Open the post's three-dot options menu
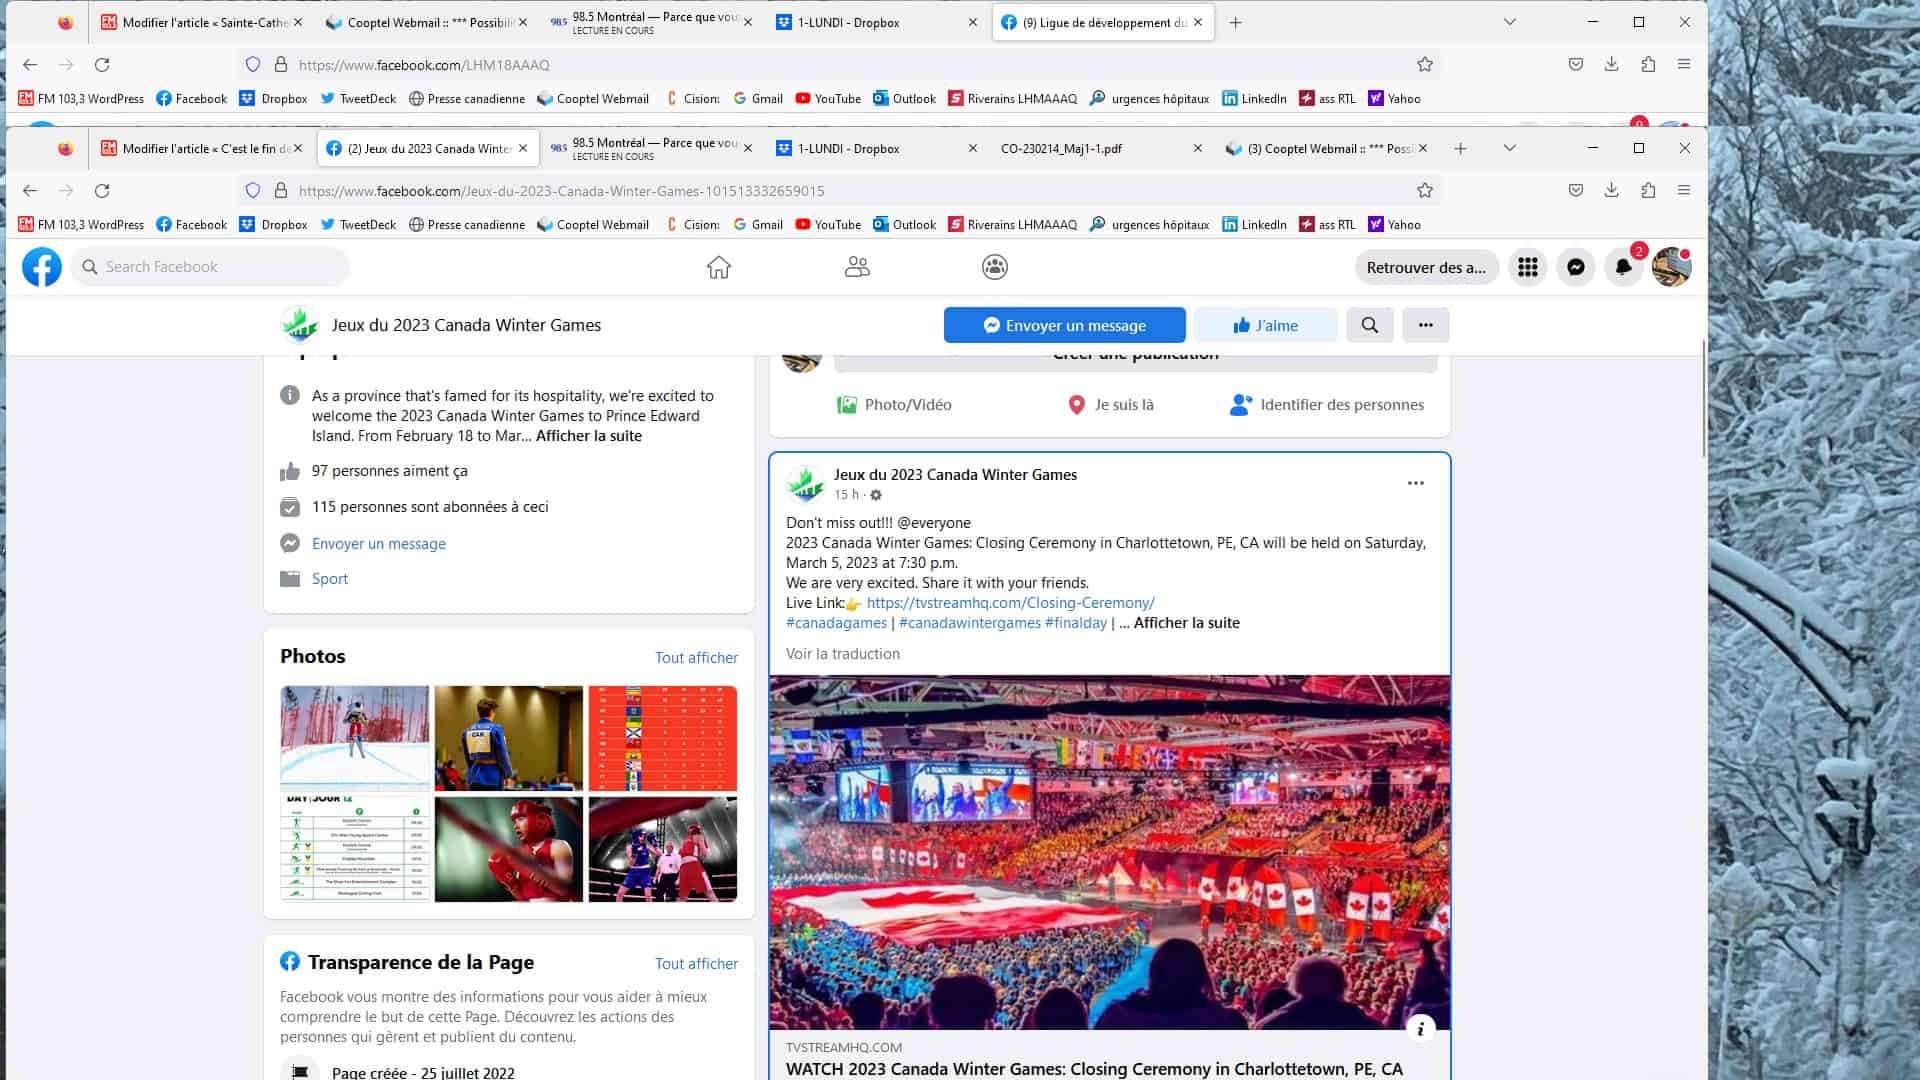This screenshot has height=1080, width=1920. click(1415, 483)
